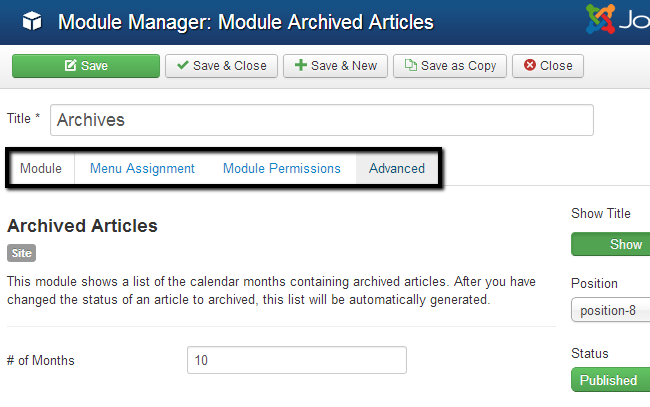Switch to the Module tab
This screenshot has width=650, height=407.
click(x=41, y=168)
